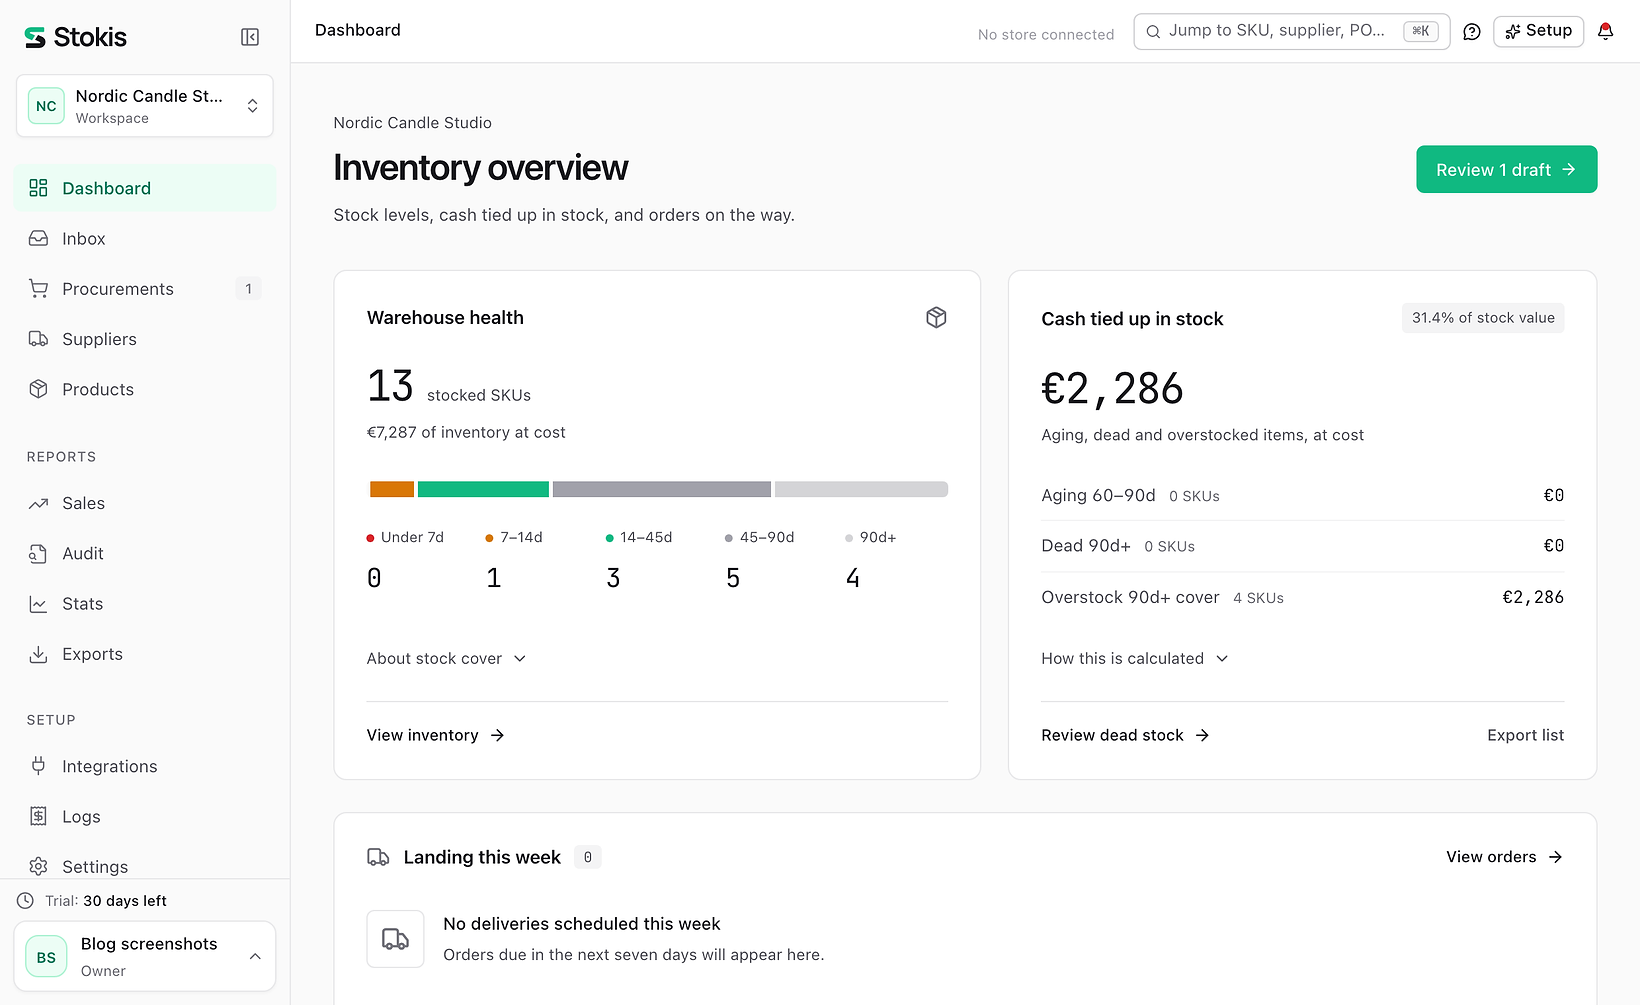Image resolution: width=1640 pixels, height=1005 pixels.
Task: Click the Landing this week truck icon
Action: point(378,857)
